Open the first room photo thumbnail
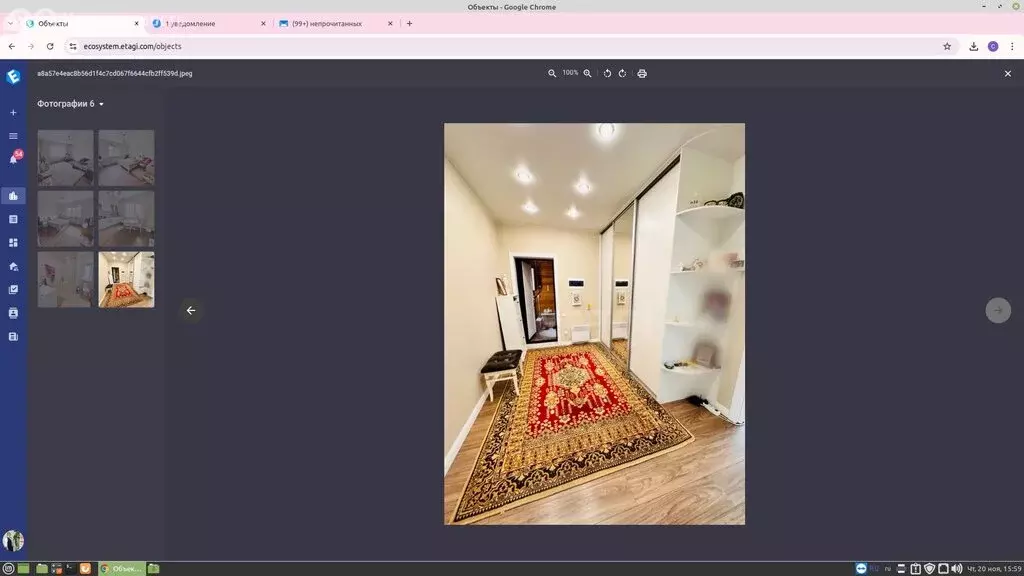Image resolution: width=1024 pixels, height=576 pixels. (65, 158)
